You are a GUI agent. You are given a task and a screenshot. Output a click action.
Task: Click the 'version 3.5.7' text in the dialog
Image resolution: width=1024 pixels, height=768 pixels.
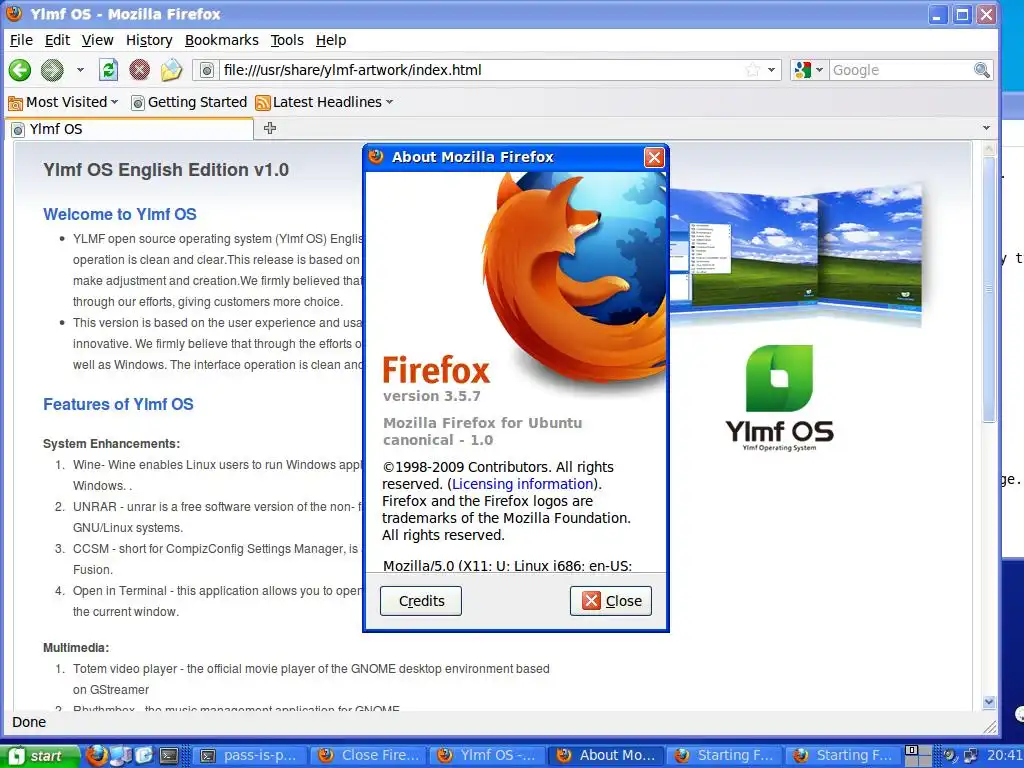coord(432,396)
